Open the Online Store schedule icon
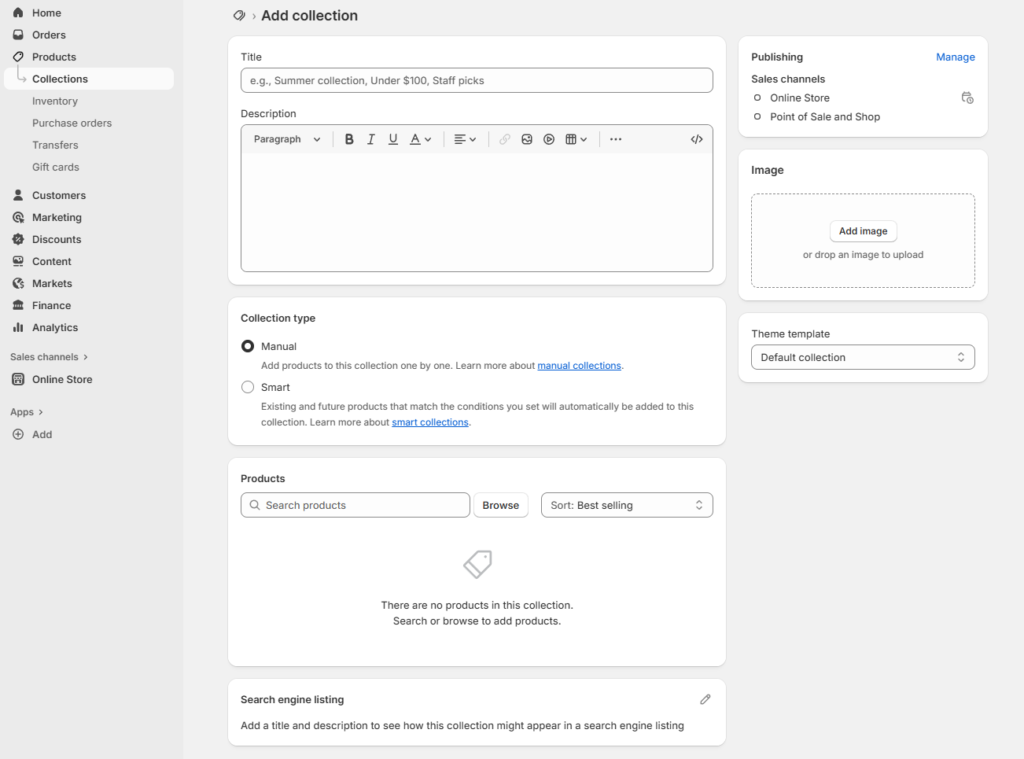 click(x=967, y=98)
